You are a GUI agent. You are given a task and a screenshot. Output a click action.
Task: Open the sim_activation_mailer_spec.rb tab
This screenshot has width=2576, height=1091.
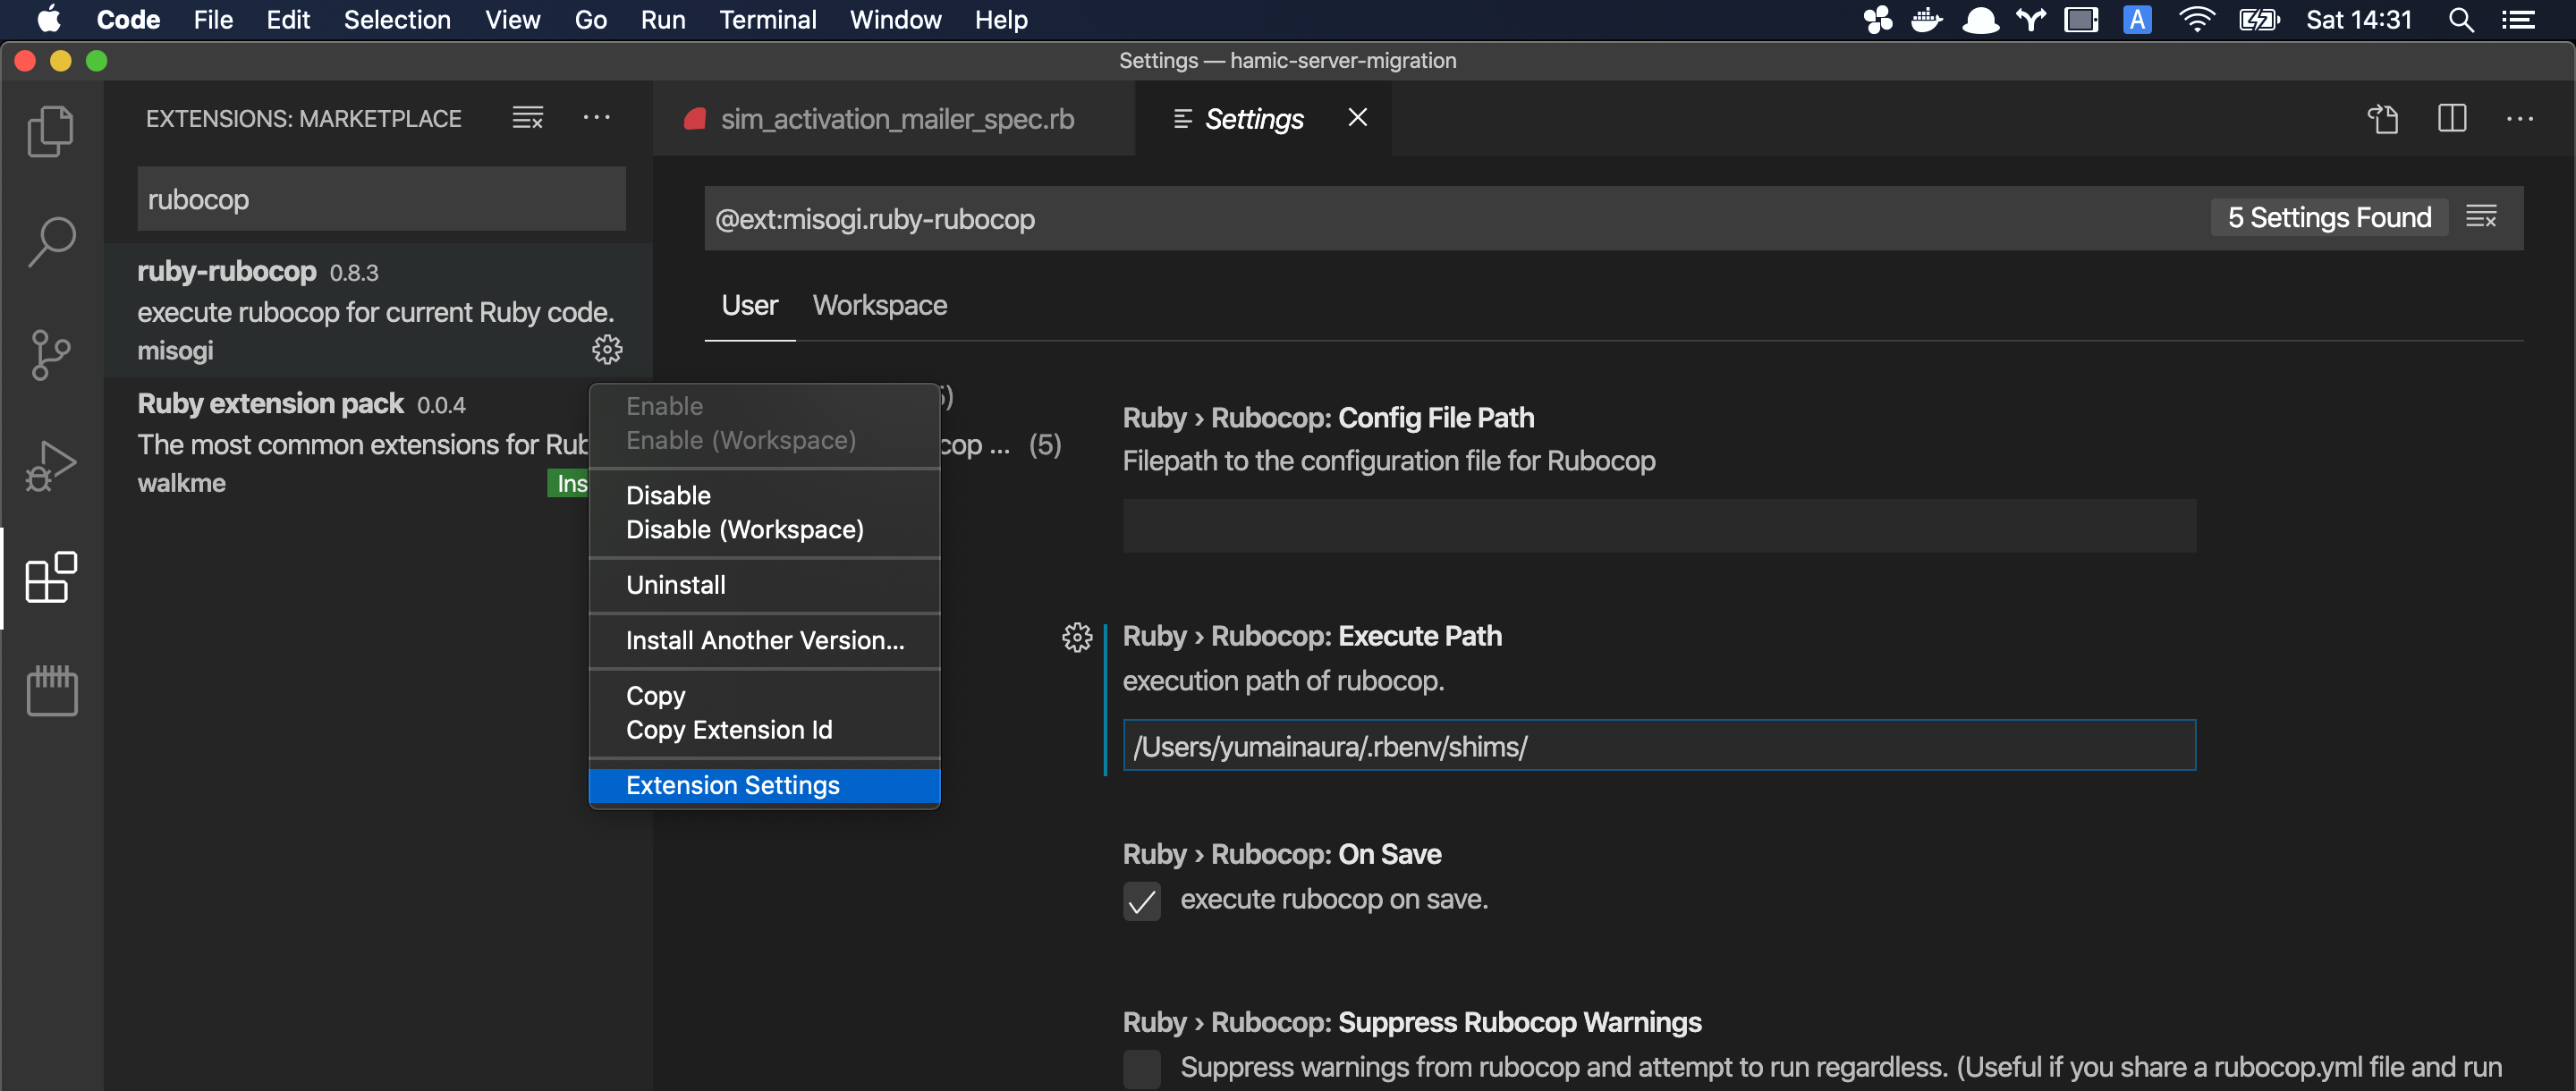[893, 119]
